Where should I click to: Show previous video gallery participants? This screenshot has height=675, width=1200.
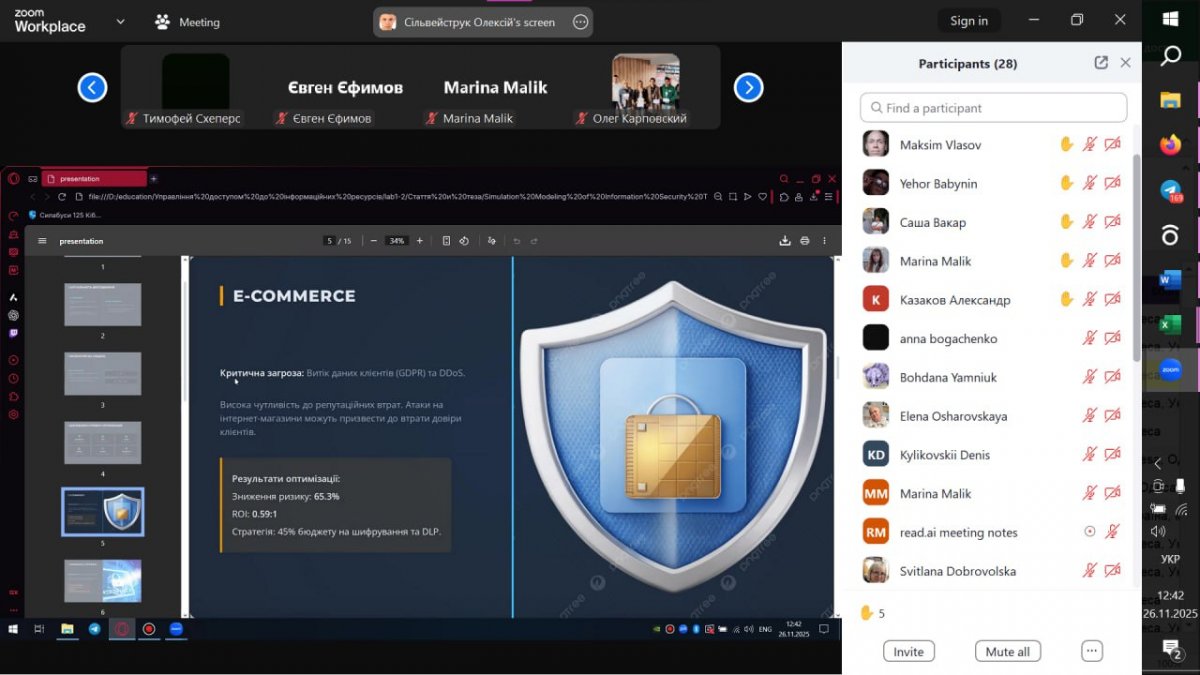coord(92,88)
